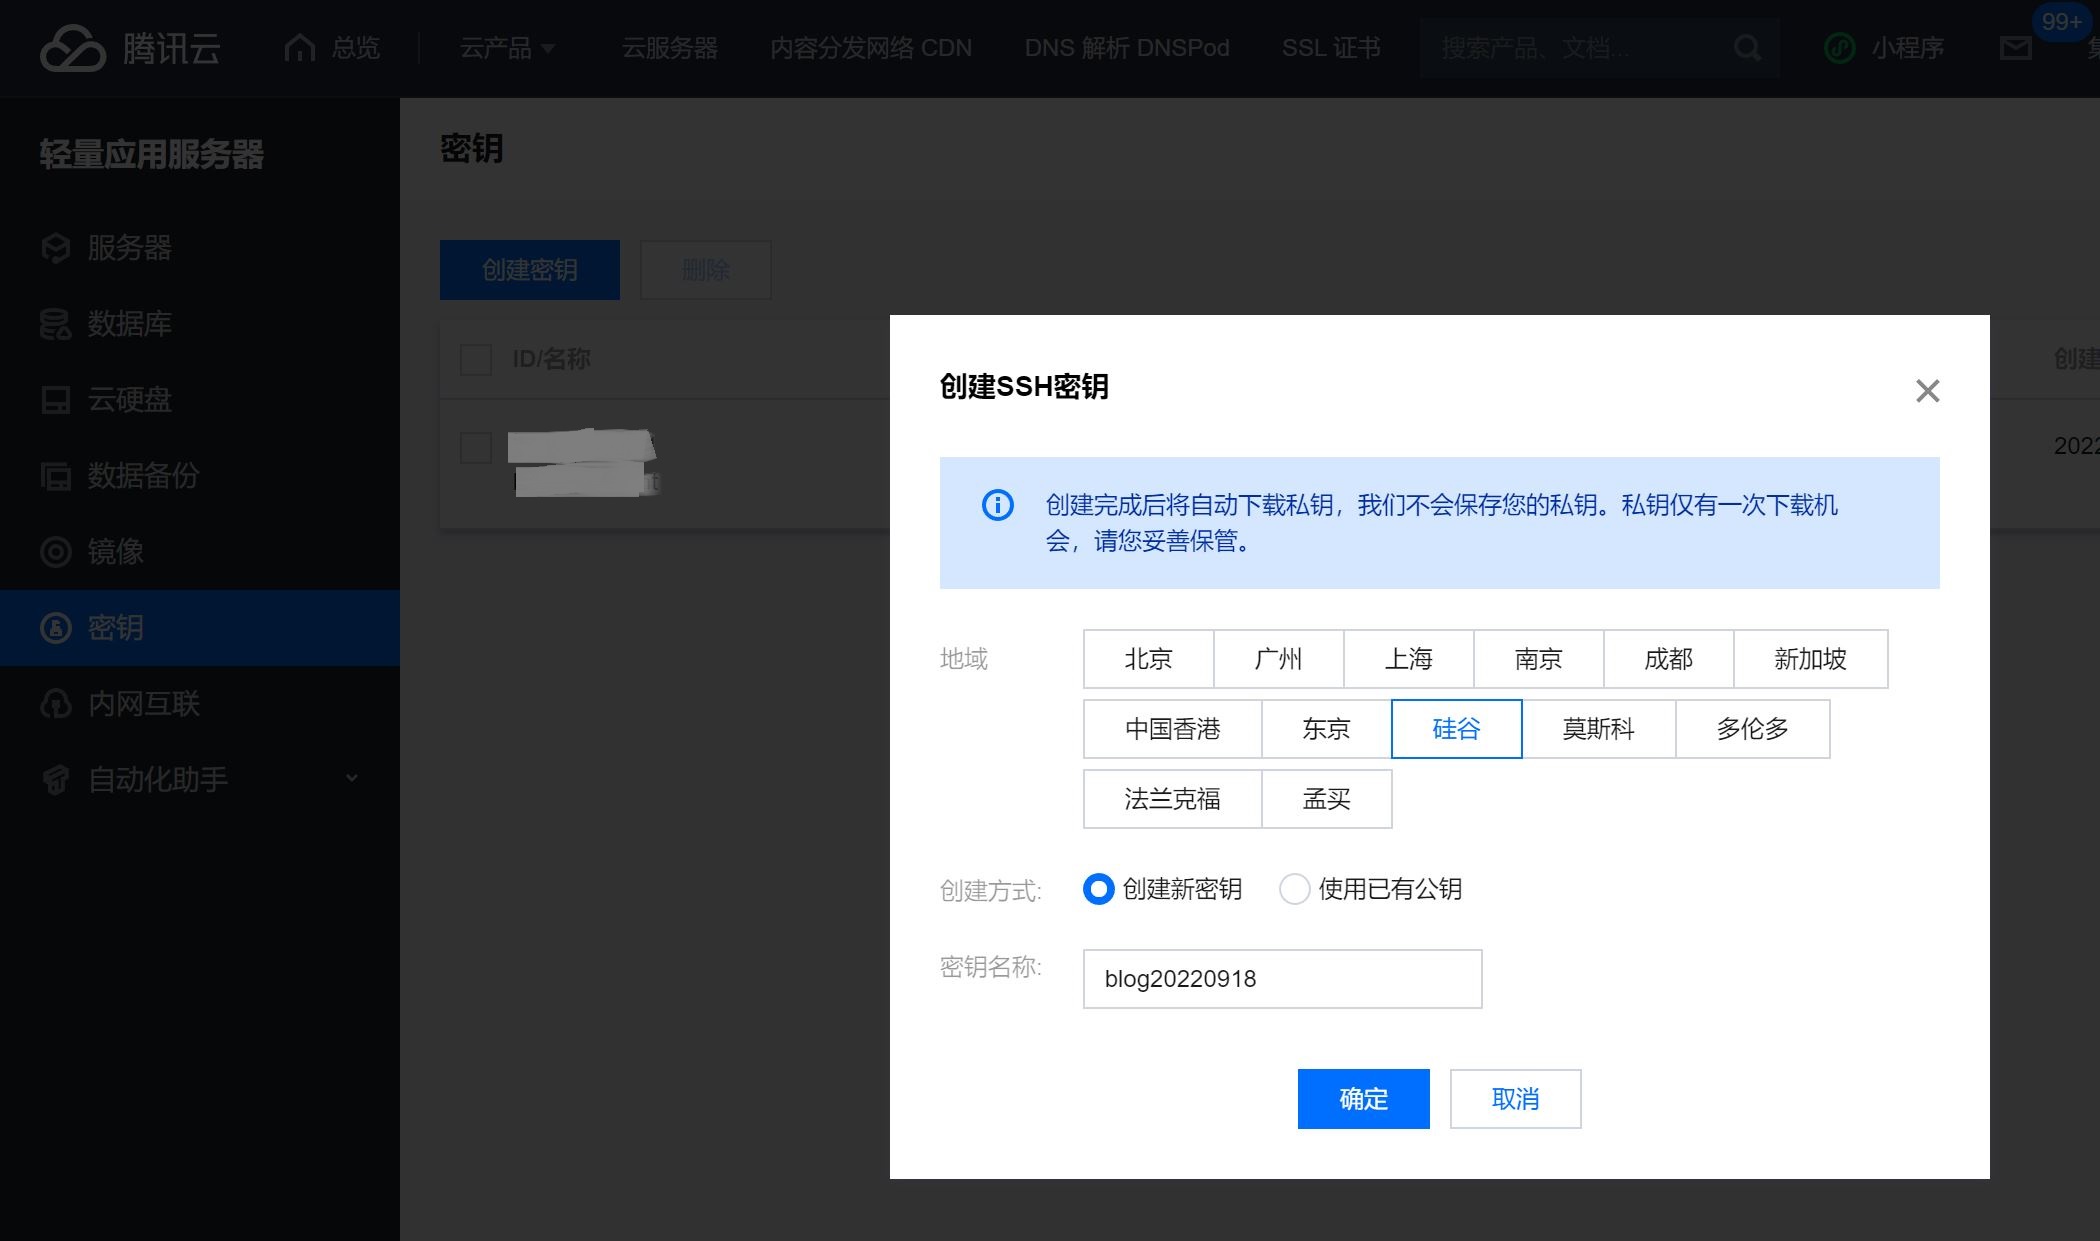Screen dimensions: 2100x1241
Task: Click the search magnifier icon
Action: tap(1747, 48)
